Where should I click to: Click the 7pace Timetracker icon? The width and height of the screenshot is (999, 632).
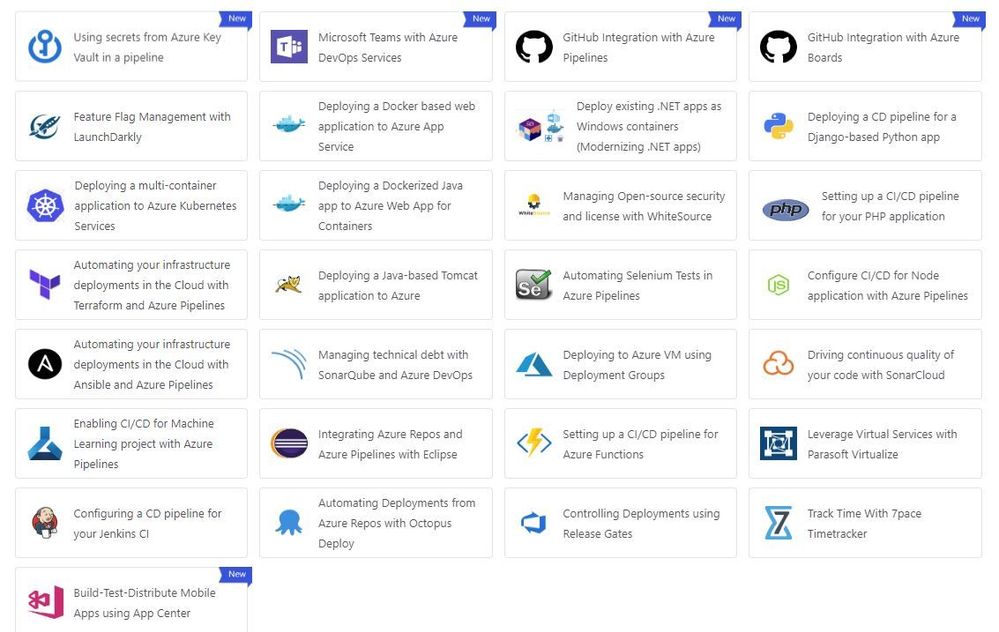click(x=778, y=522)
